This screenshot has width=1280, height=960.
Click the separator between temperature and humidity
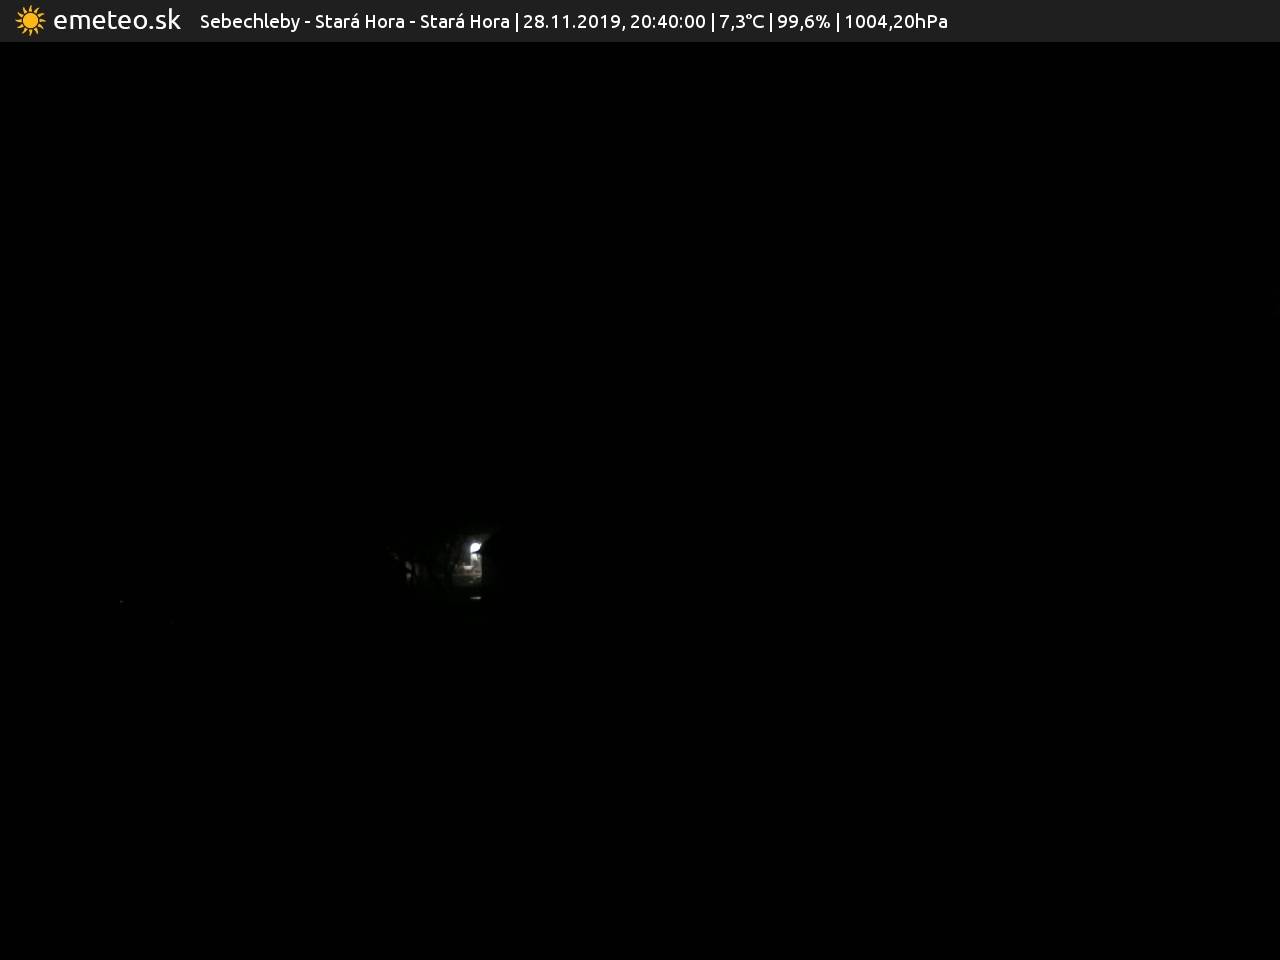771,22
